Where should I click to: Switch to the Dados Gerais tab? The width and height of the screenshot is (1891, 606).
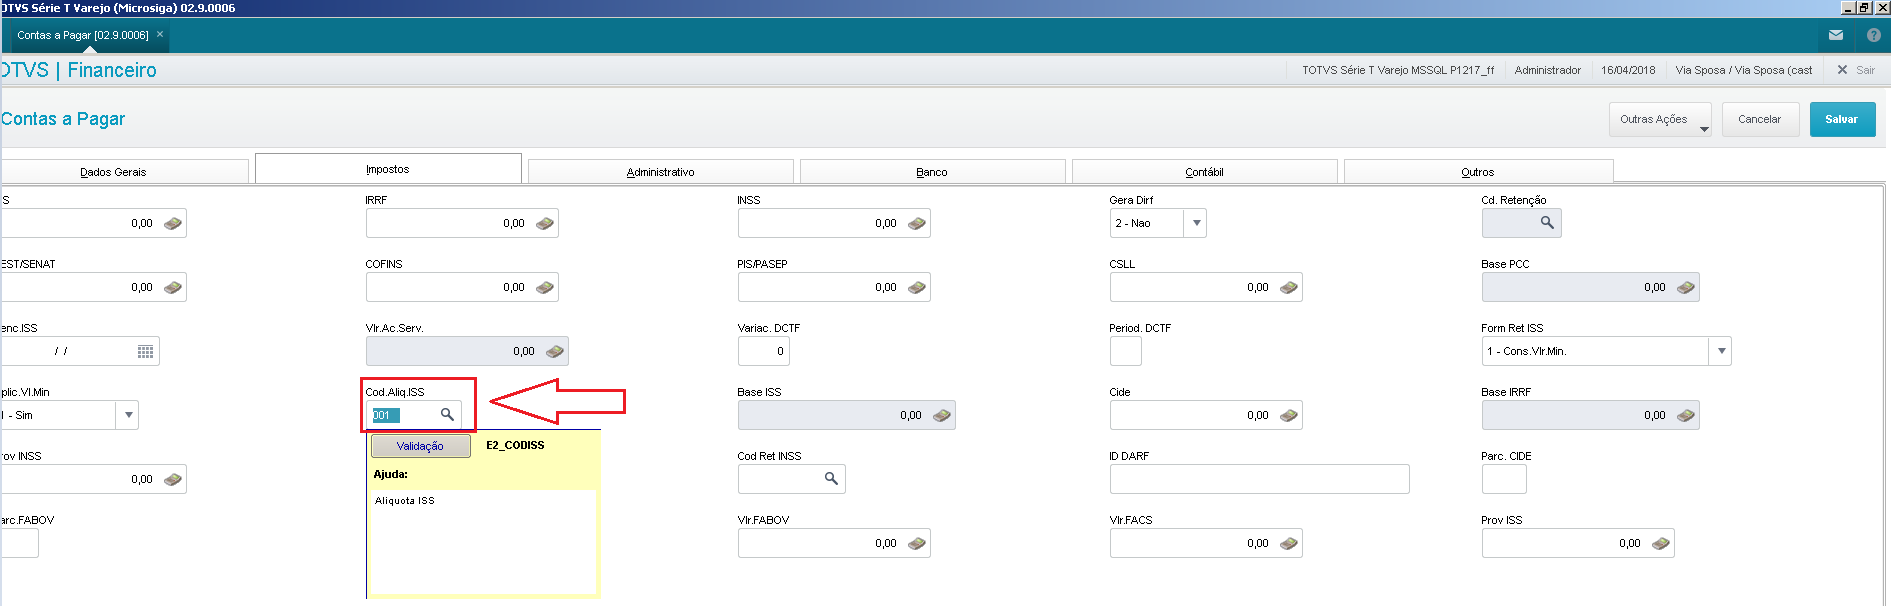(113, 172)
